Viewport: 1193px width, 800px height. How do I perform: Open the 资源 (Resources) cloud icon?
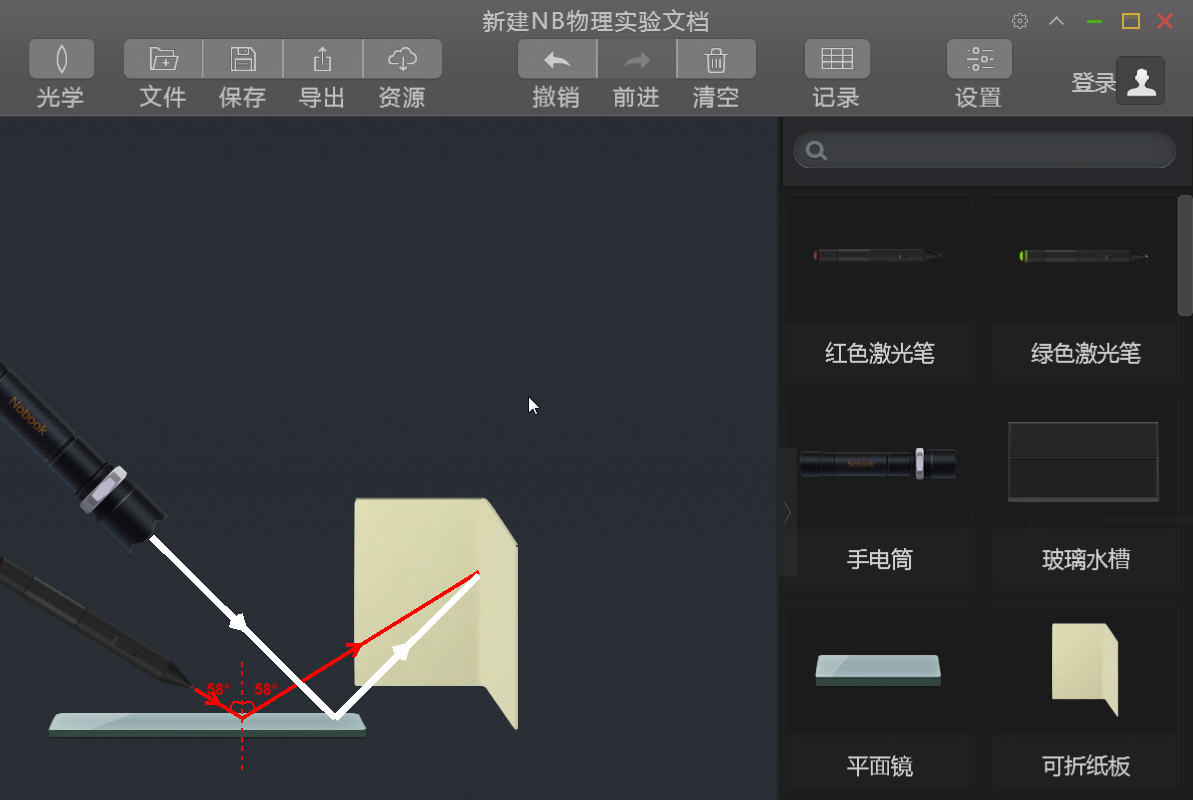click(402, 59)
